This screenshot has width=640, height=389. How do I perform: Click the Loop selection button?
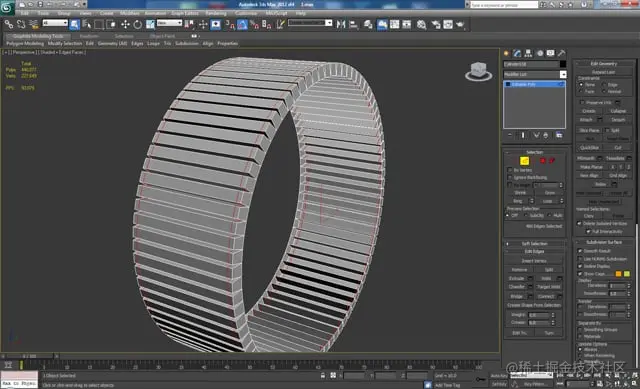pos(547,201)
